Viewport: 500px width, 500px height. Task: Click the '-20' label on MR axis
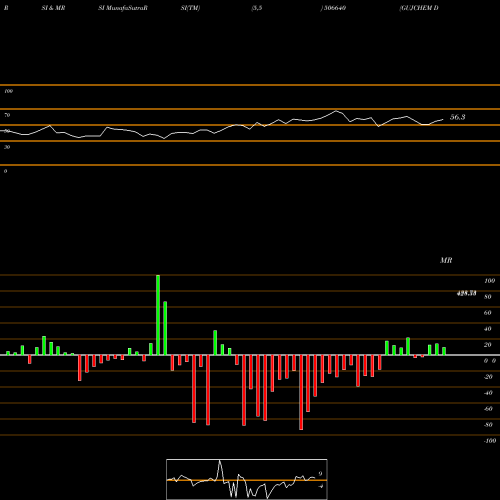point(488,377)
